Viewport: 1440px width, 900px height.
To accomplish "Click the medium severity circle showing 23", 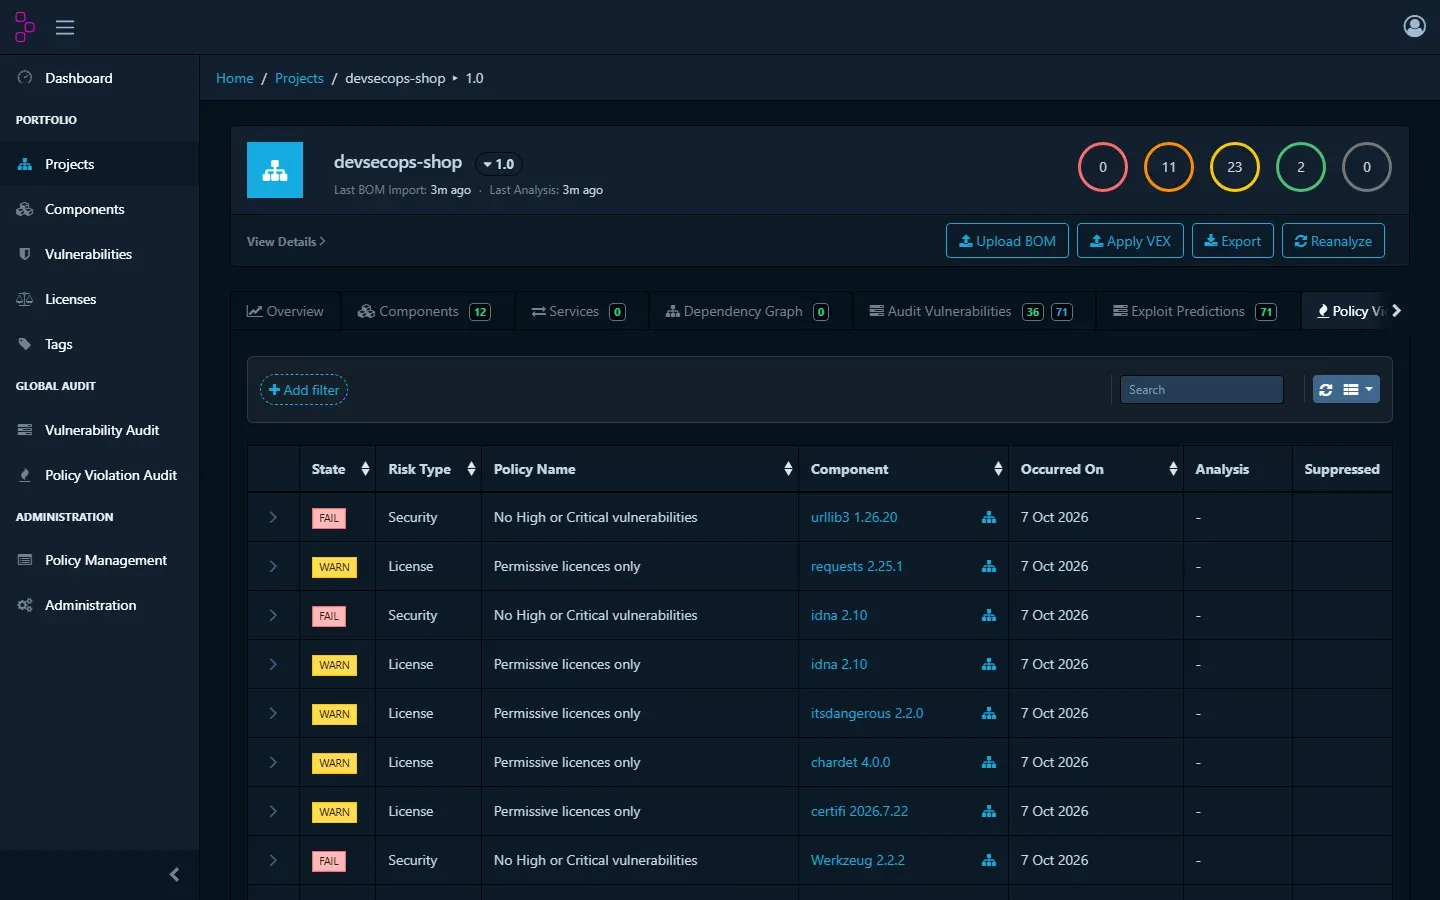I will [x=1235, y=167].
